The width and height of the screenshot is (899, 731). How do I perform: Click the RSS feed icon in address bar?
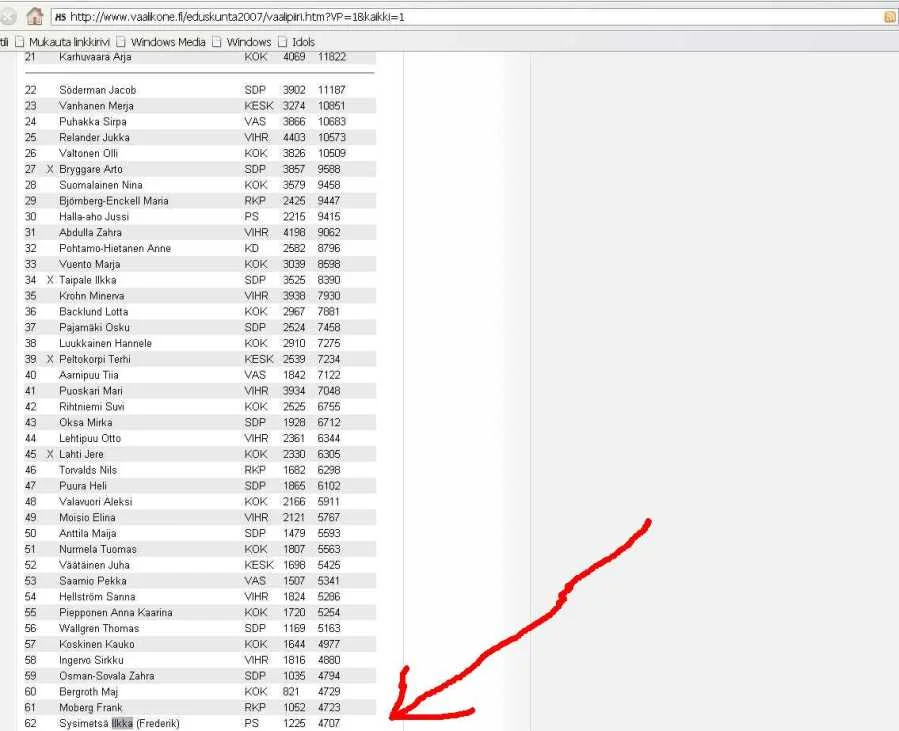pyautogui.click(x=890, y=17)
